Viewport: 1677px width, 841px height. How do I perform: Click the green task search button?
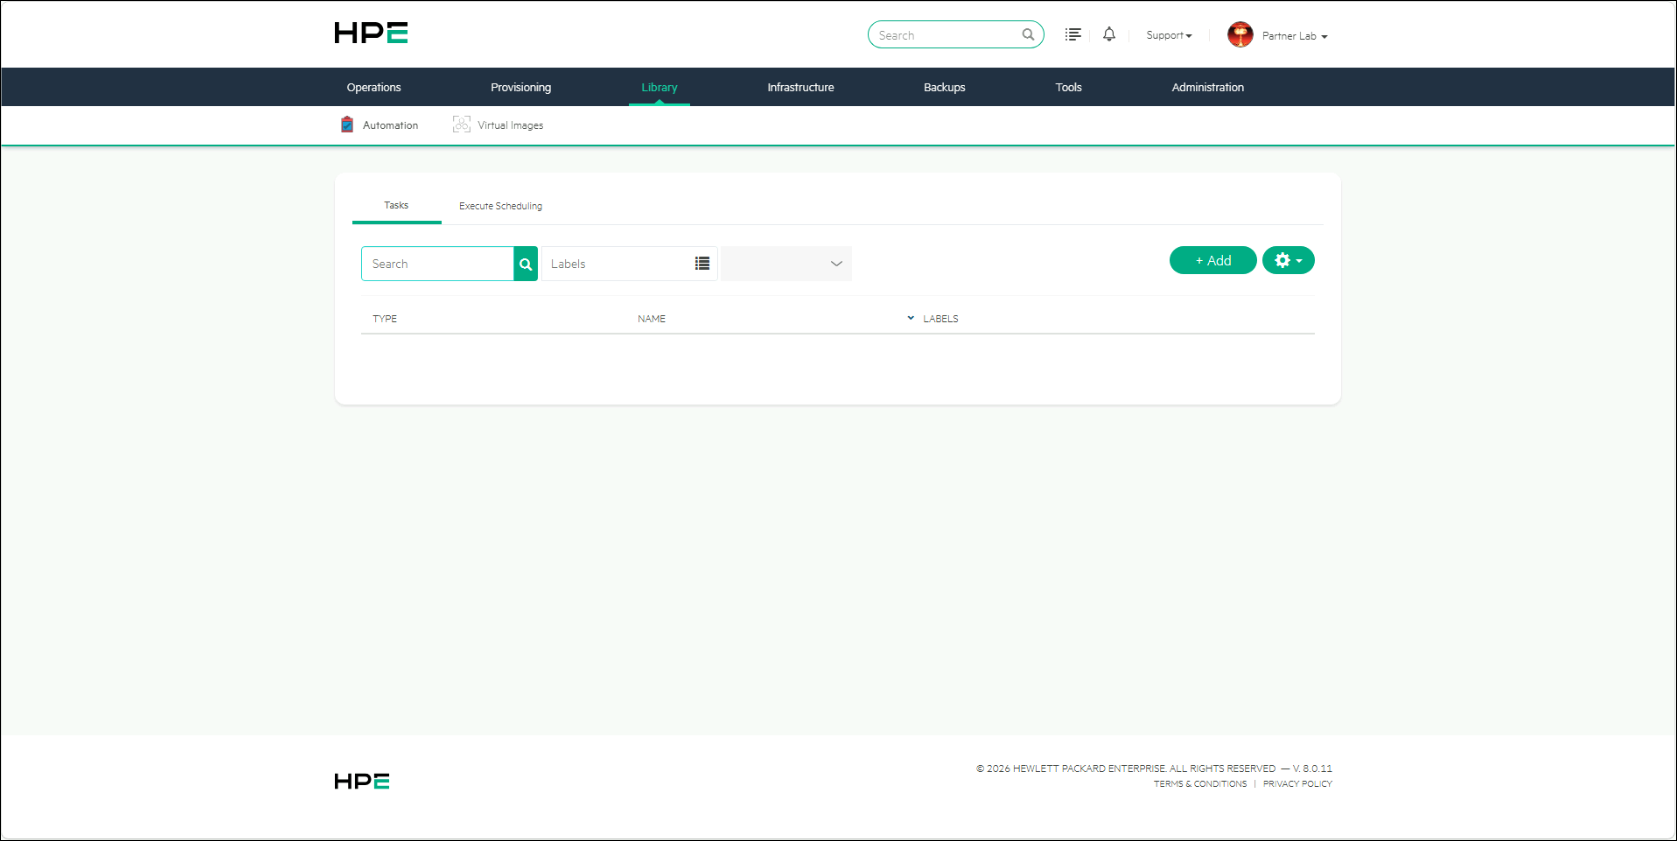click(526, 264)
